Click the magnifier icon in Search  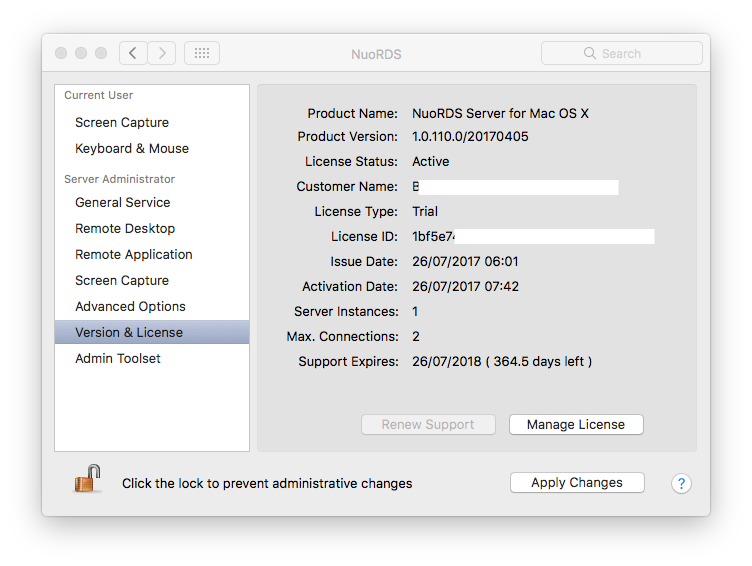(589, 53)
